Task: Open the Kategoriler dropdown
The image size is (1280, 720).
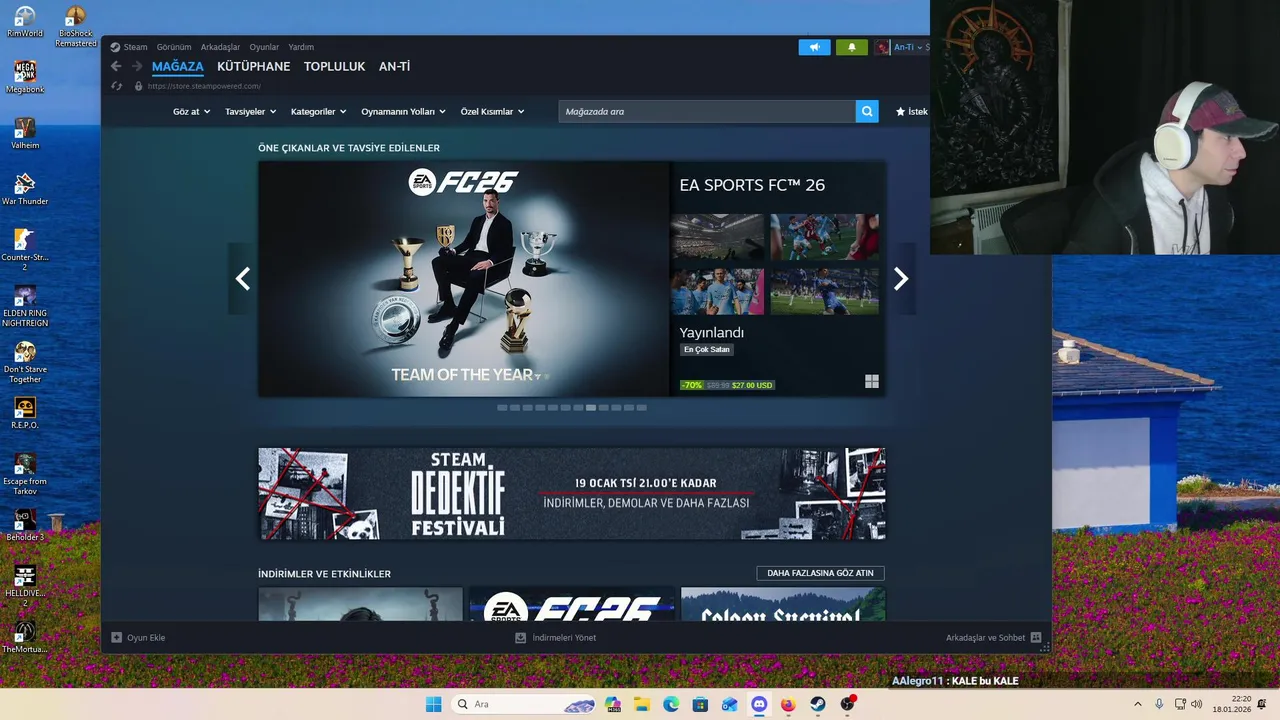Action: [x=318, y=112]
